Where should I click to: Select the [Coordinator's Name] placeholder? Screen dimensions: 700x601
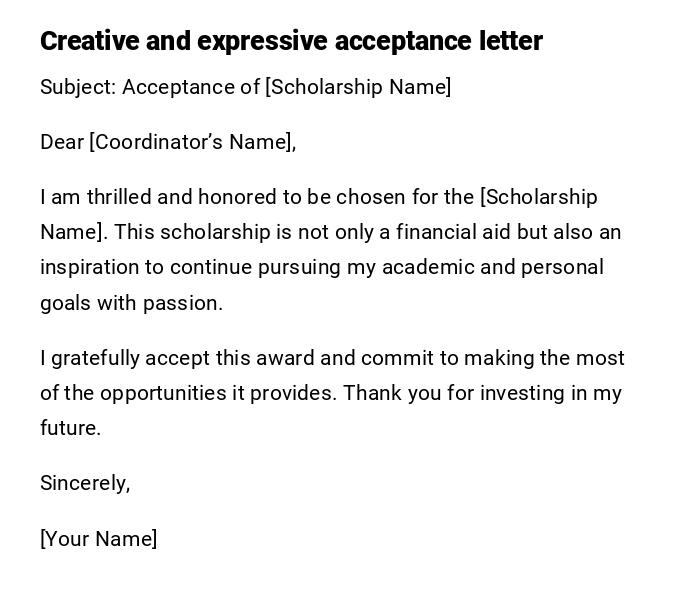point(192,142)
